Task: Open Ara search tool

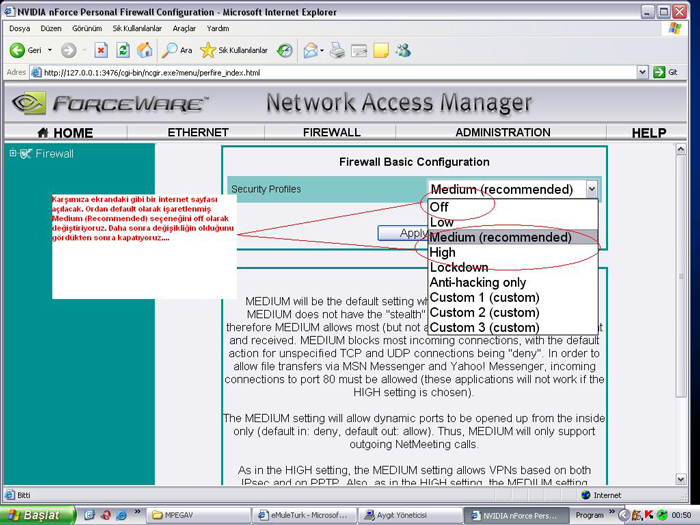Action: pos(176,50)
